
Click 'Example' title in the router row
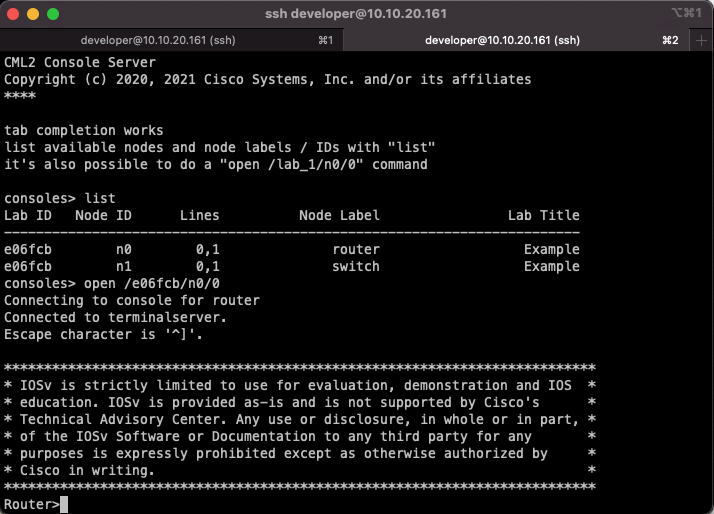(552, 249)
